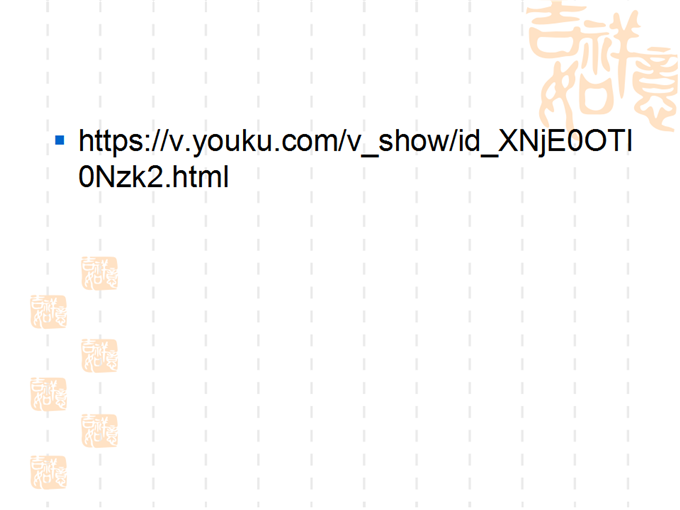Click the second small seal stamp from top
This screenshot has width=680, height=510.
coord(49,311)
